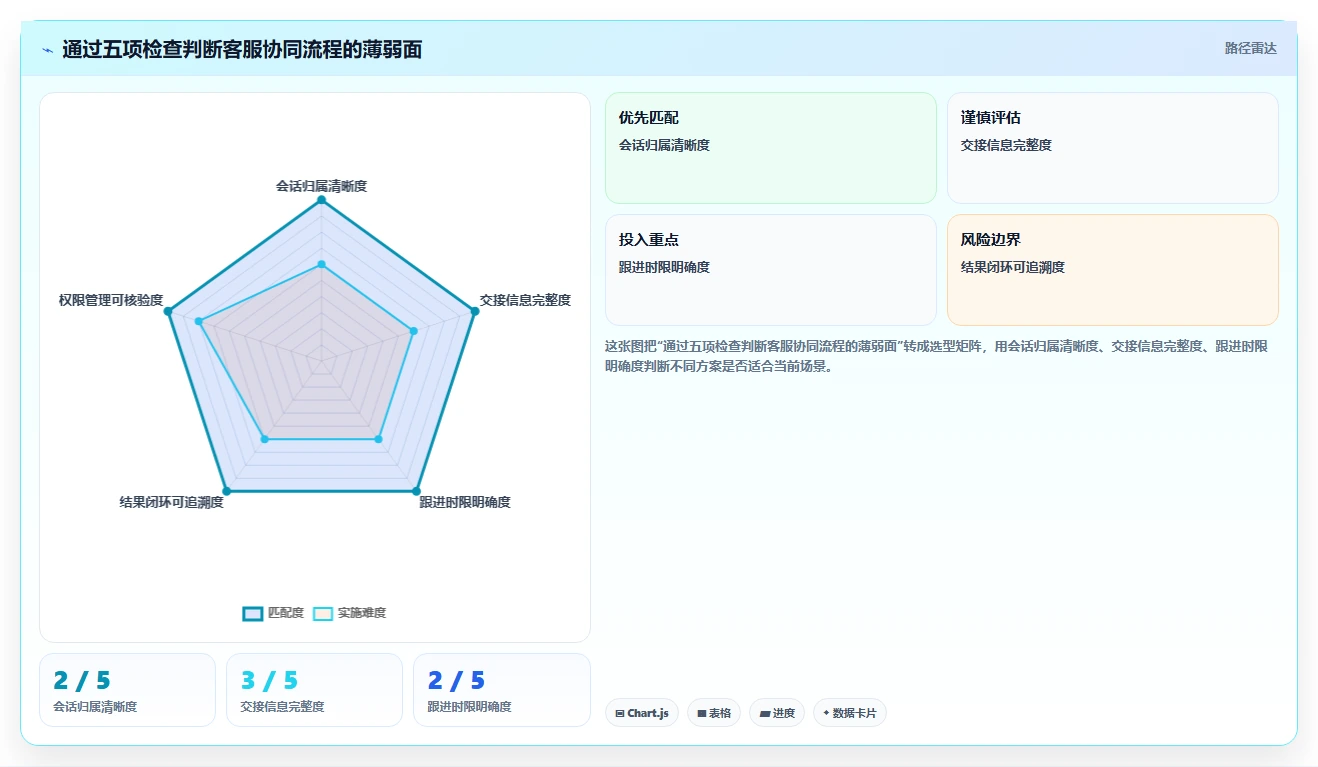Screen dimensions: 1318x767
Task: Open the 优先匹配 card
Action: tap(771, 148)
